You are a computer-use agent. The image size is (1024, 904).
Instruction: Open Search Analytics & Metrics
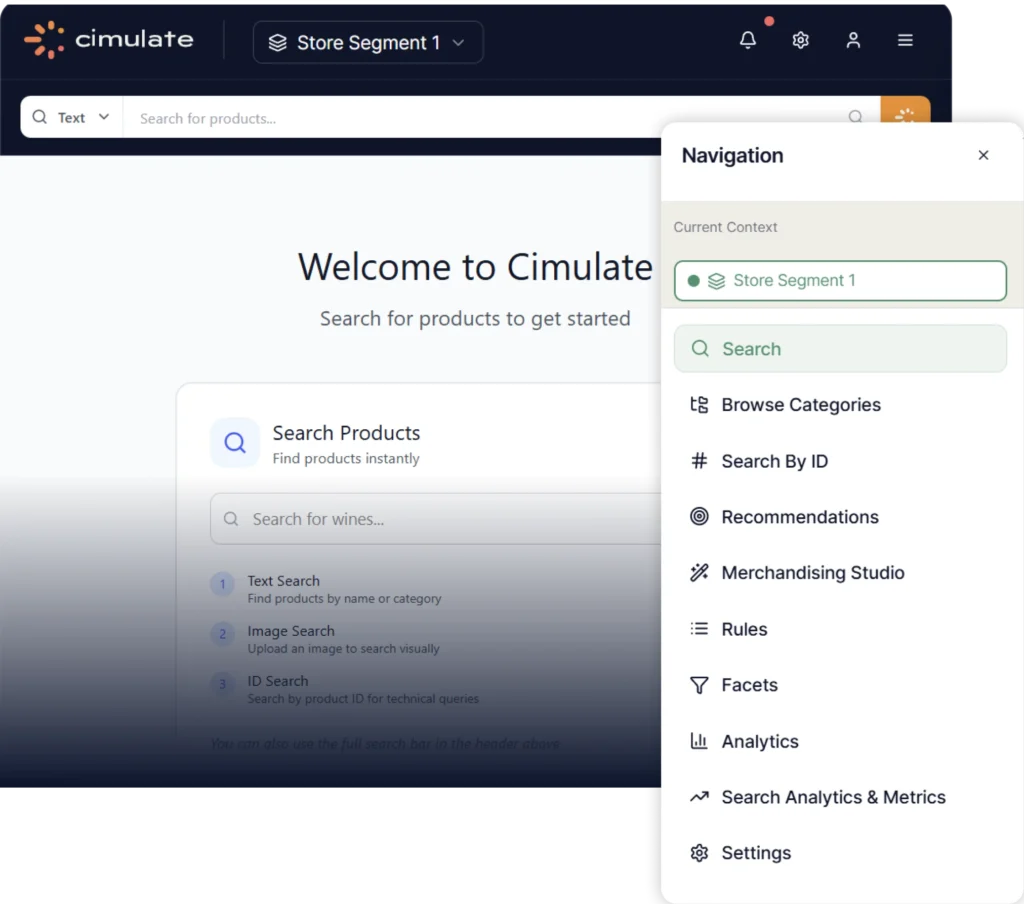click(832, 797)
